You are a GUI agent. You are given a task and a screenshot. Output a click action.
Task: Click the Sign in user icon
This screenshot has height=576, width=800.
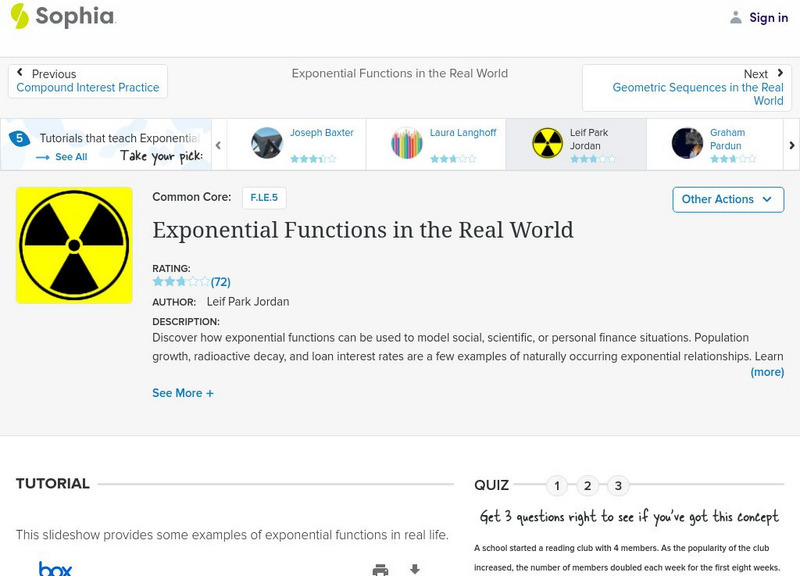tap(736, 18)
